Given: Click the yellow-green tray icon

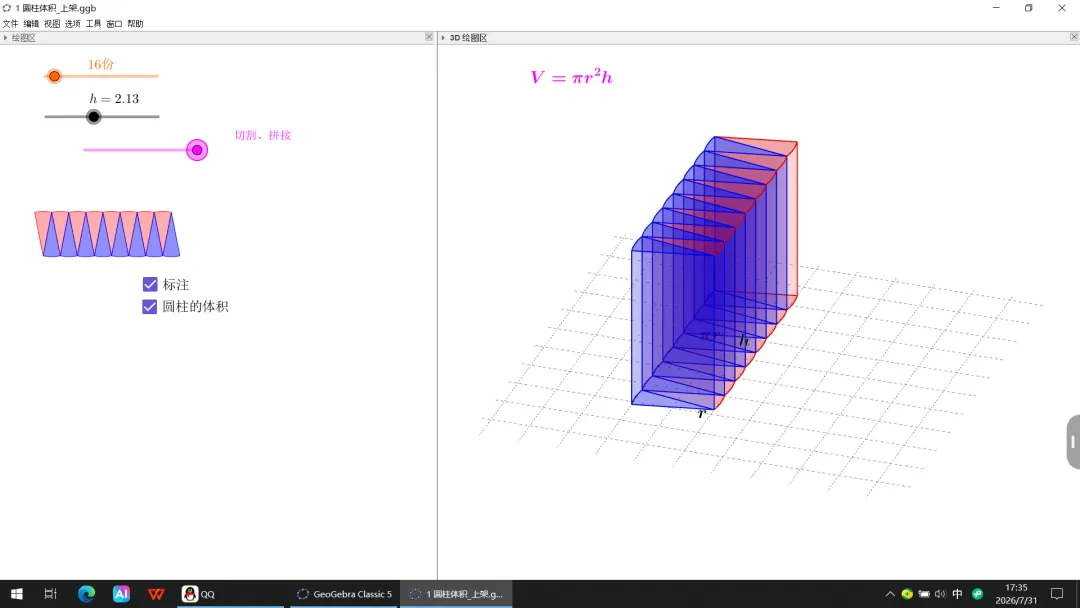Looking at the screenshot, I should [x=907, y=594].
